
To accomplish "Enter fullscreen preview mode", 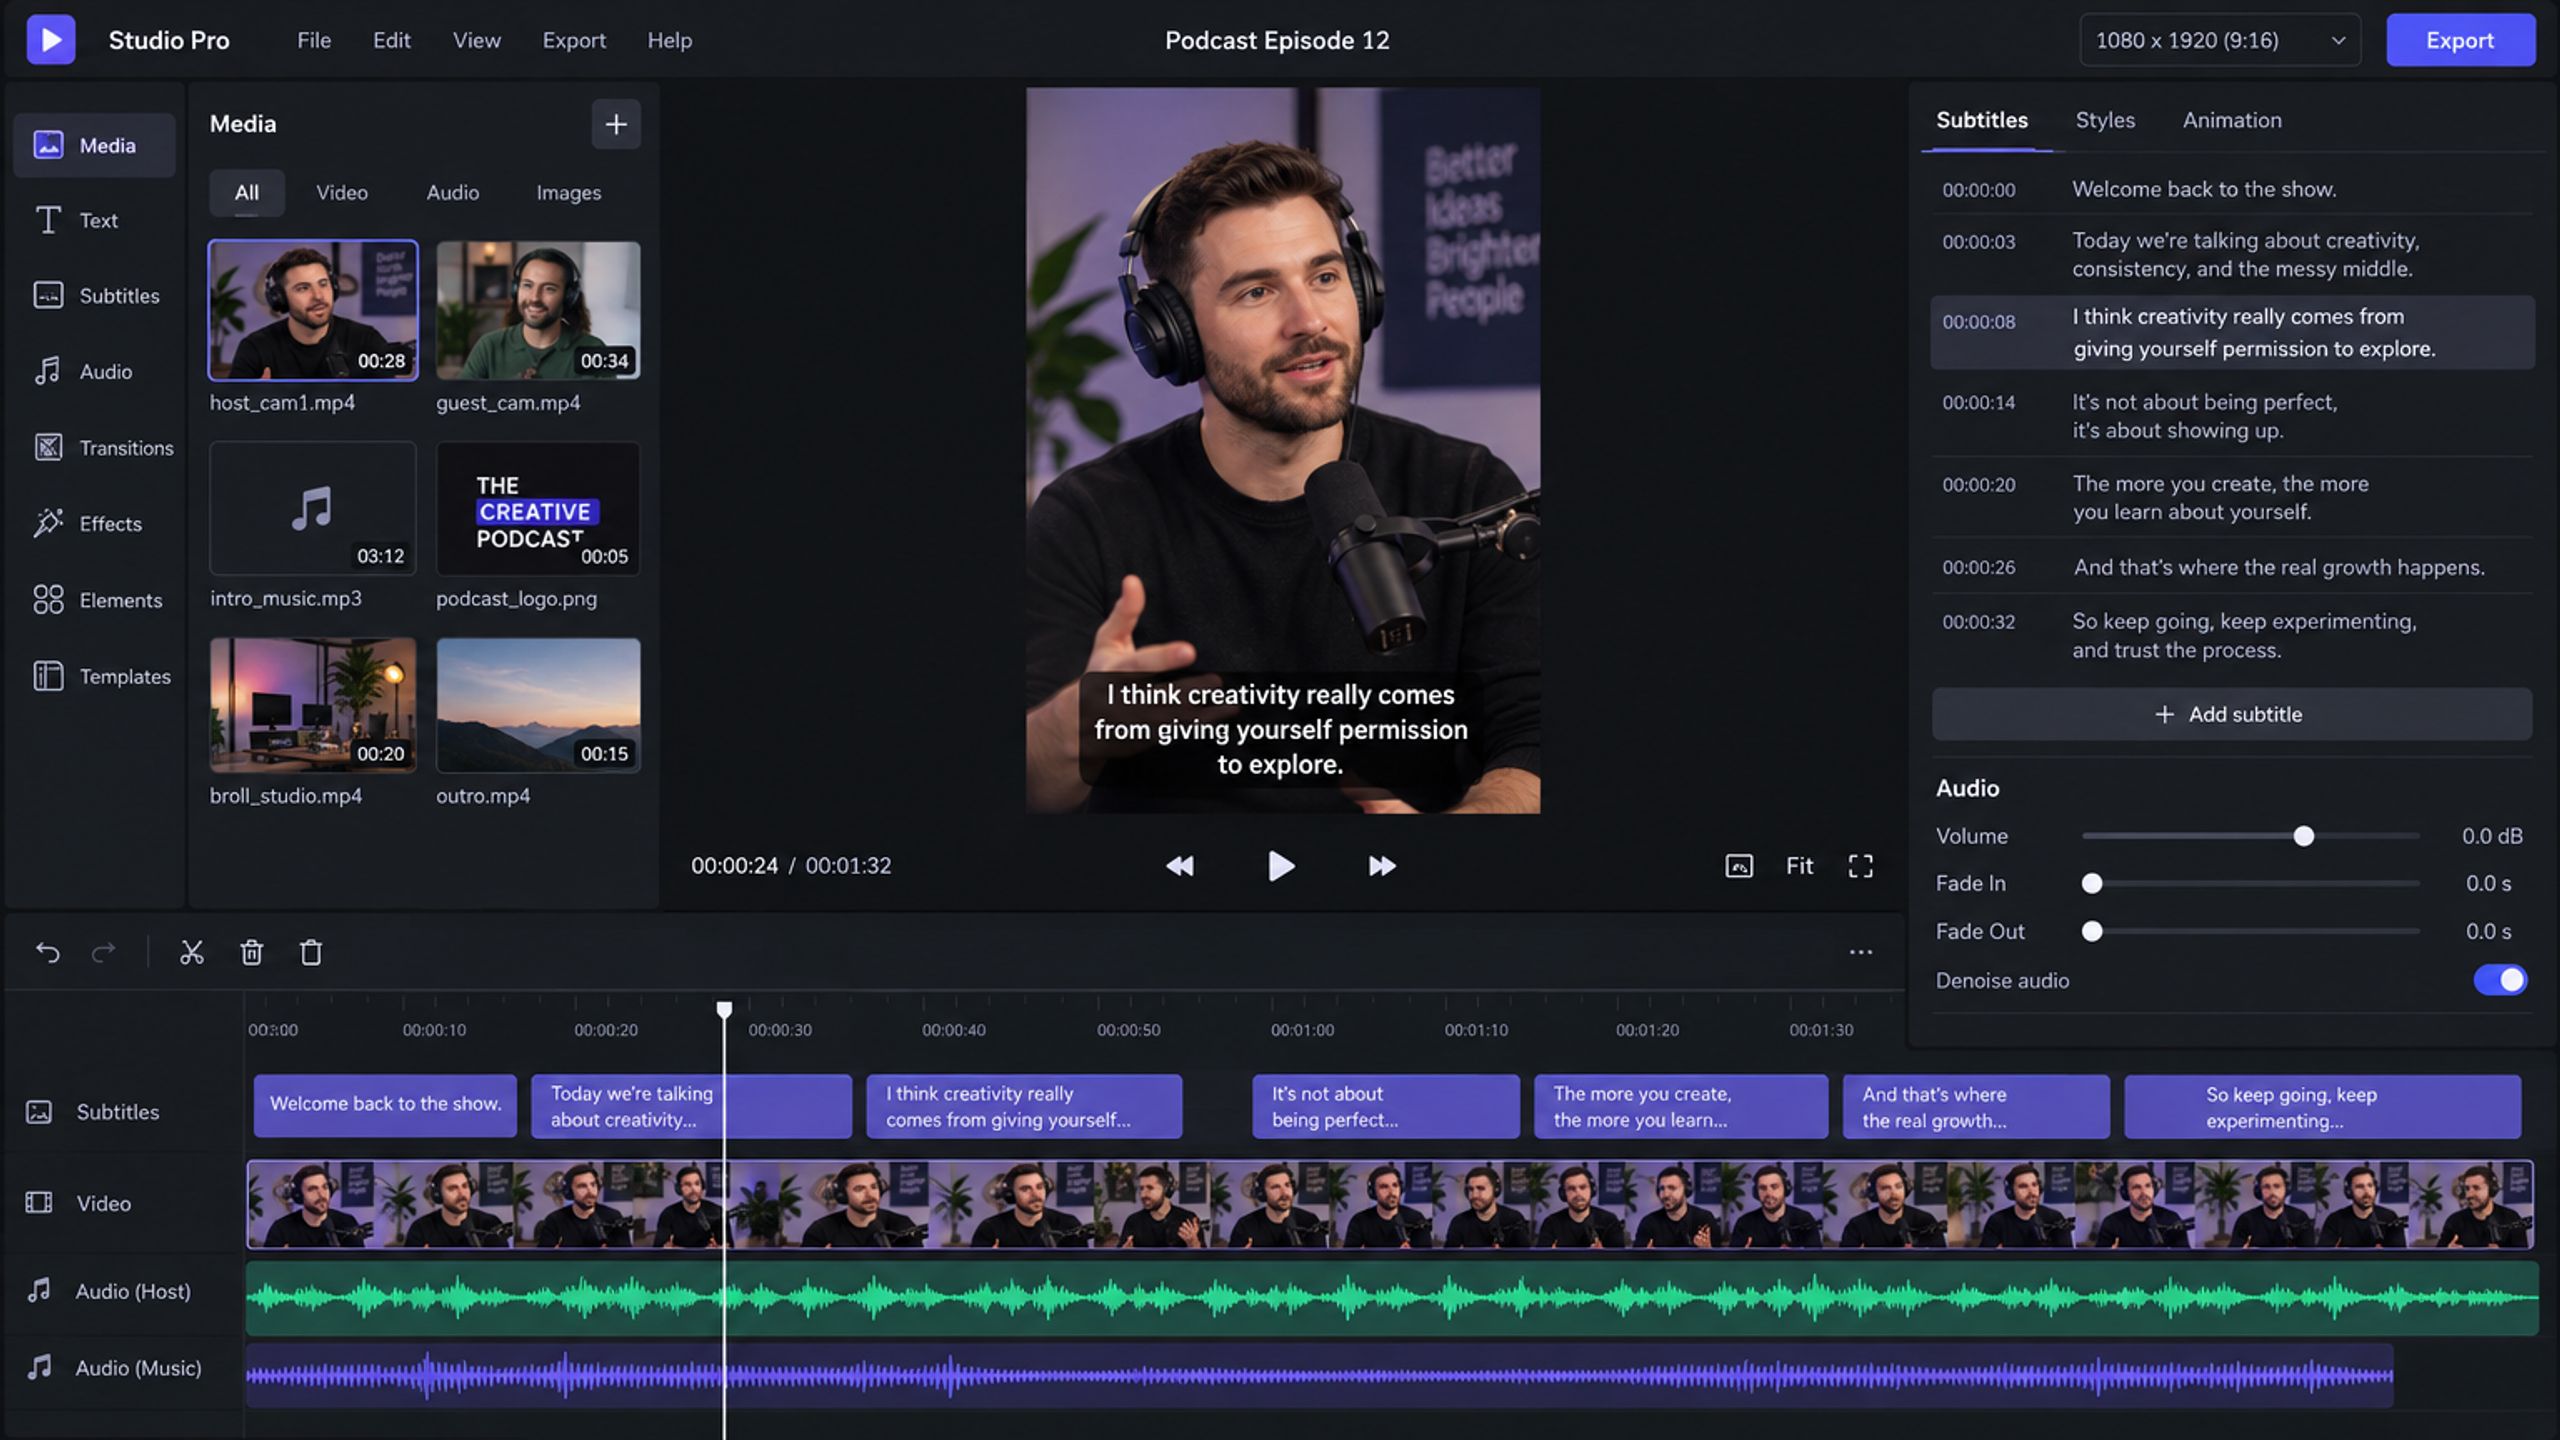I will [x=1860, y=866].
